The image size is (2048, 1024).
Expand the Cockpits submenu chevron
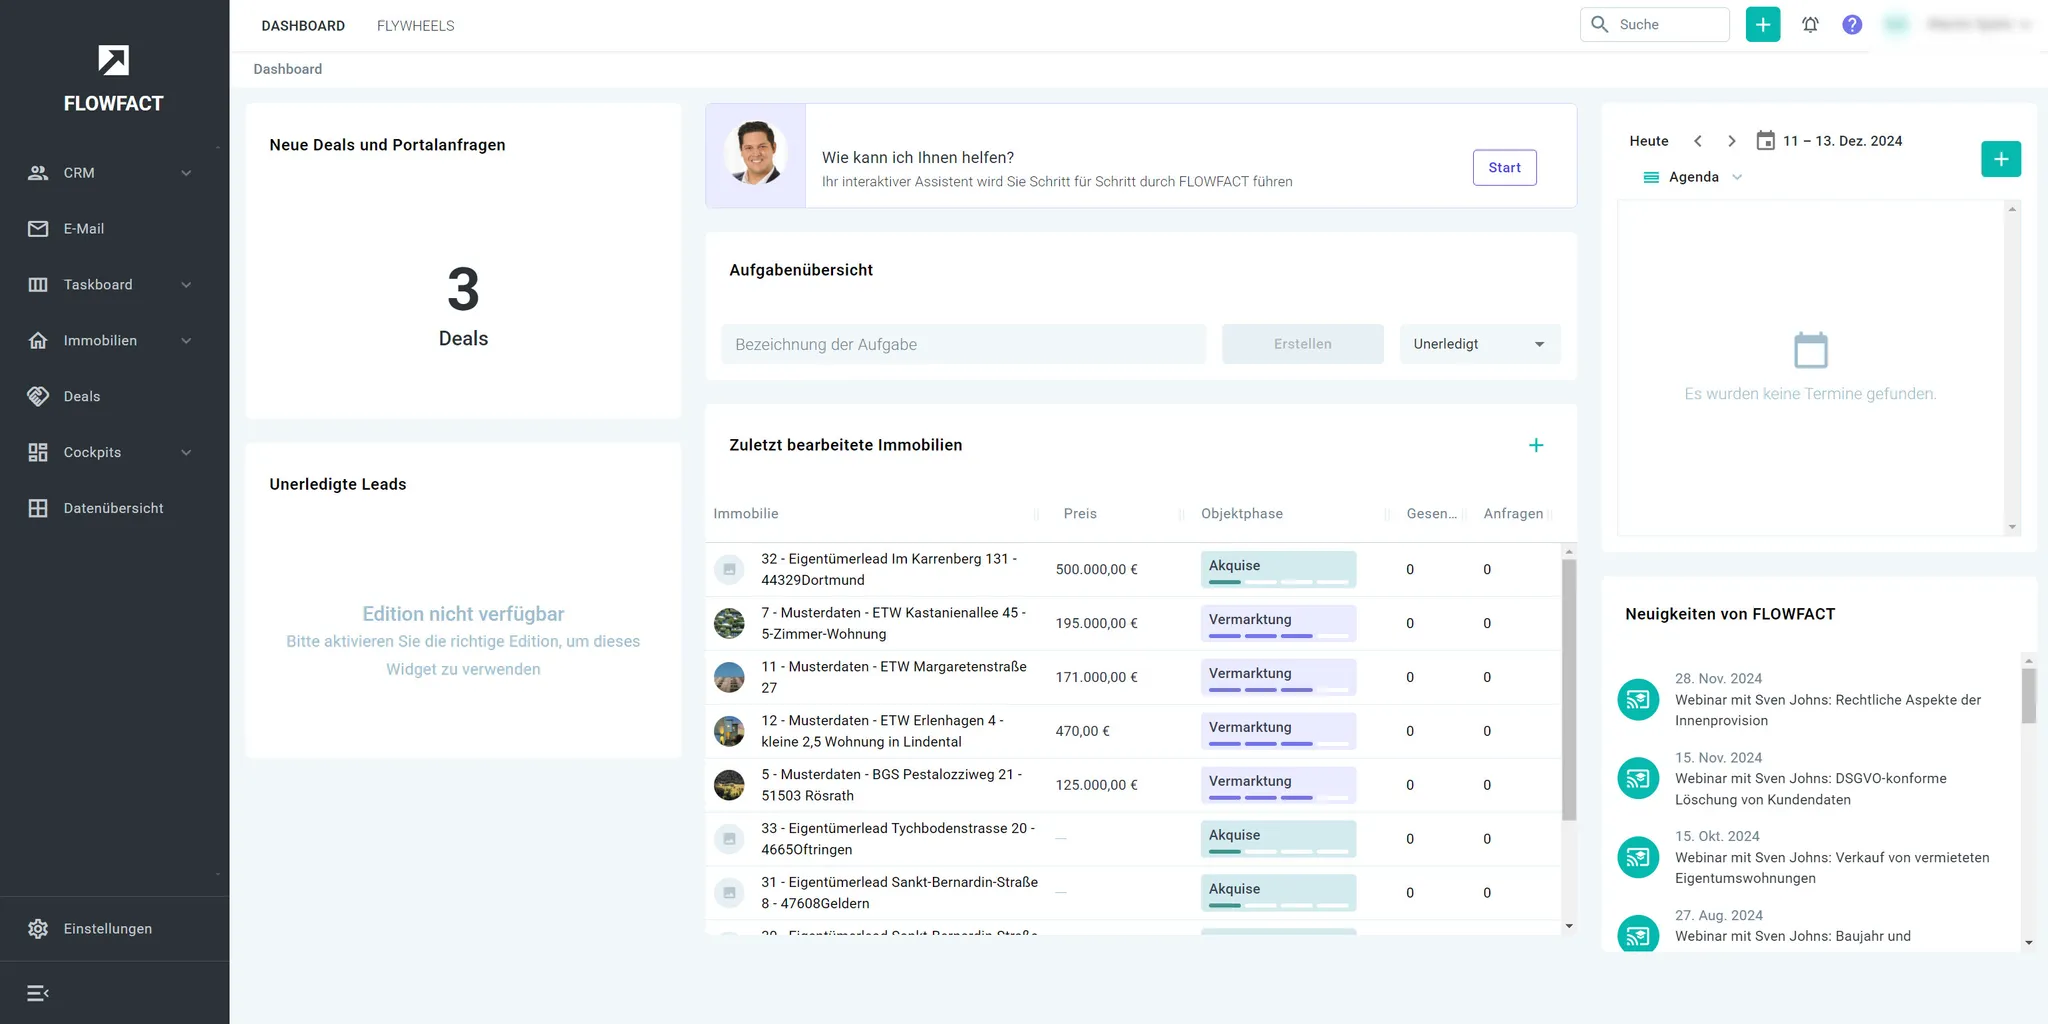click(186, 453)
